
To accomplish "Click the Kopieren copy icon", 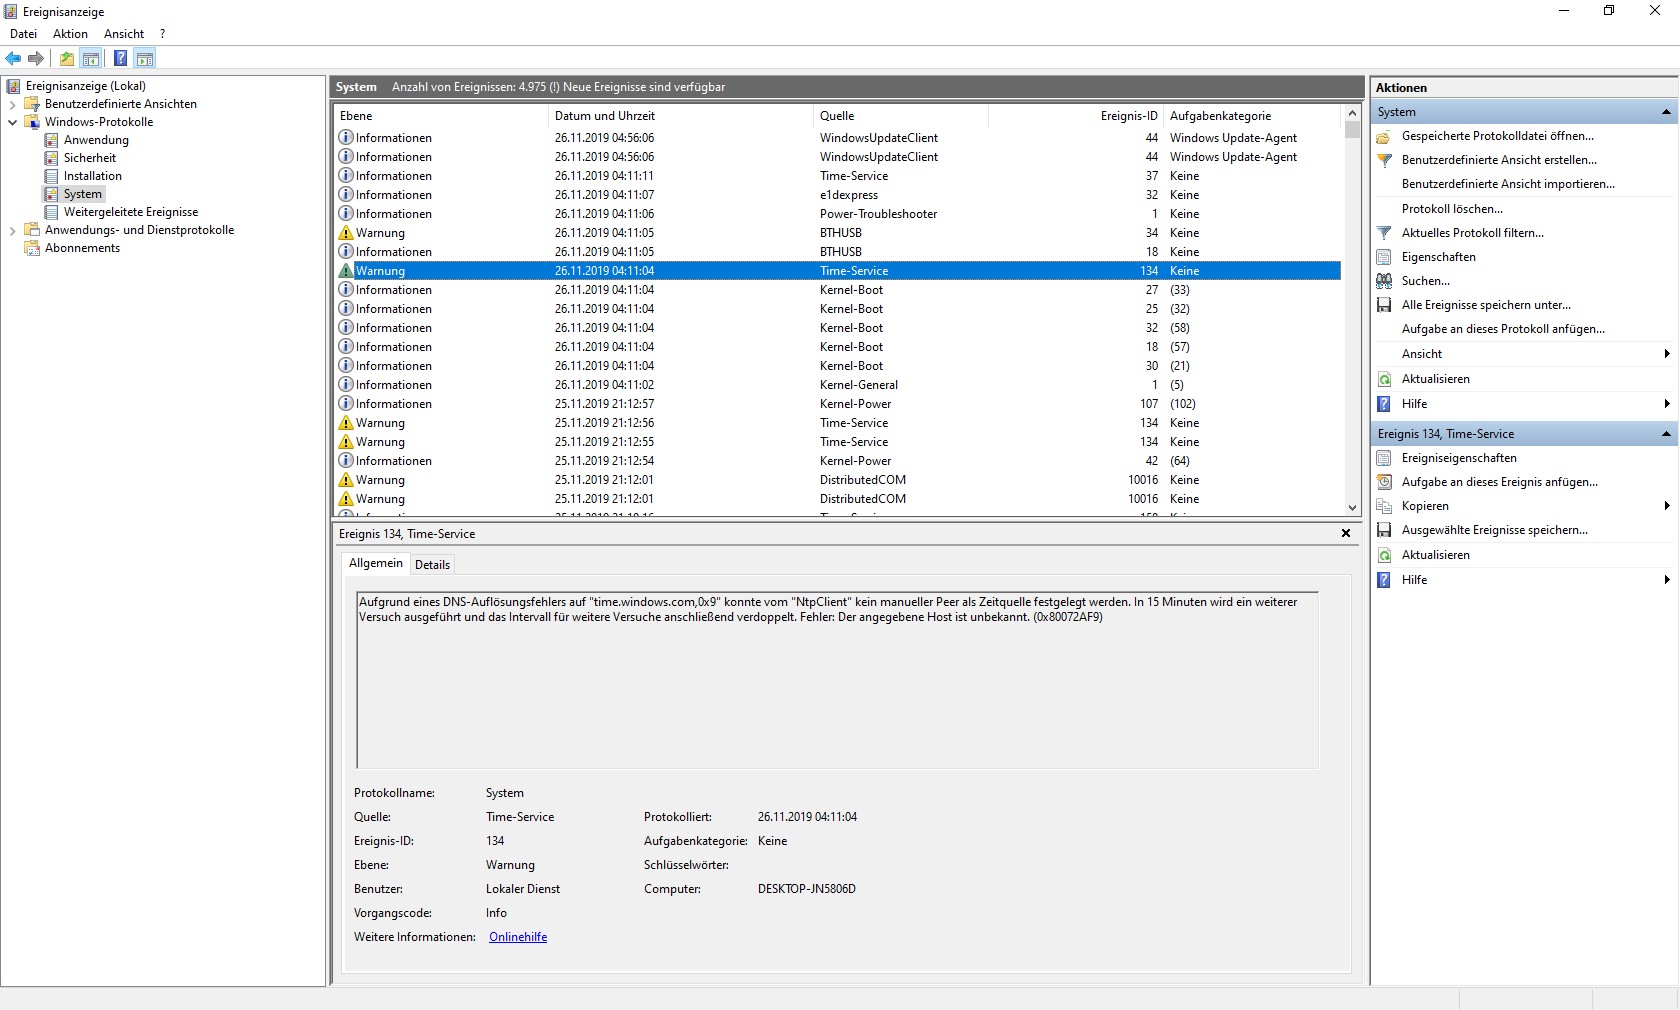I will [x=1384, y=506].
